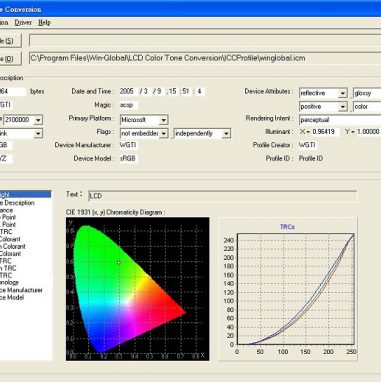
Task: Open the Help menu
Action: point(44,23)
